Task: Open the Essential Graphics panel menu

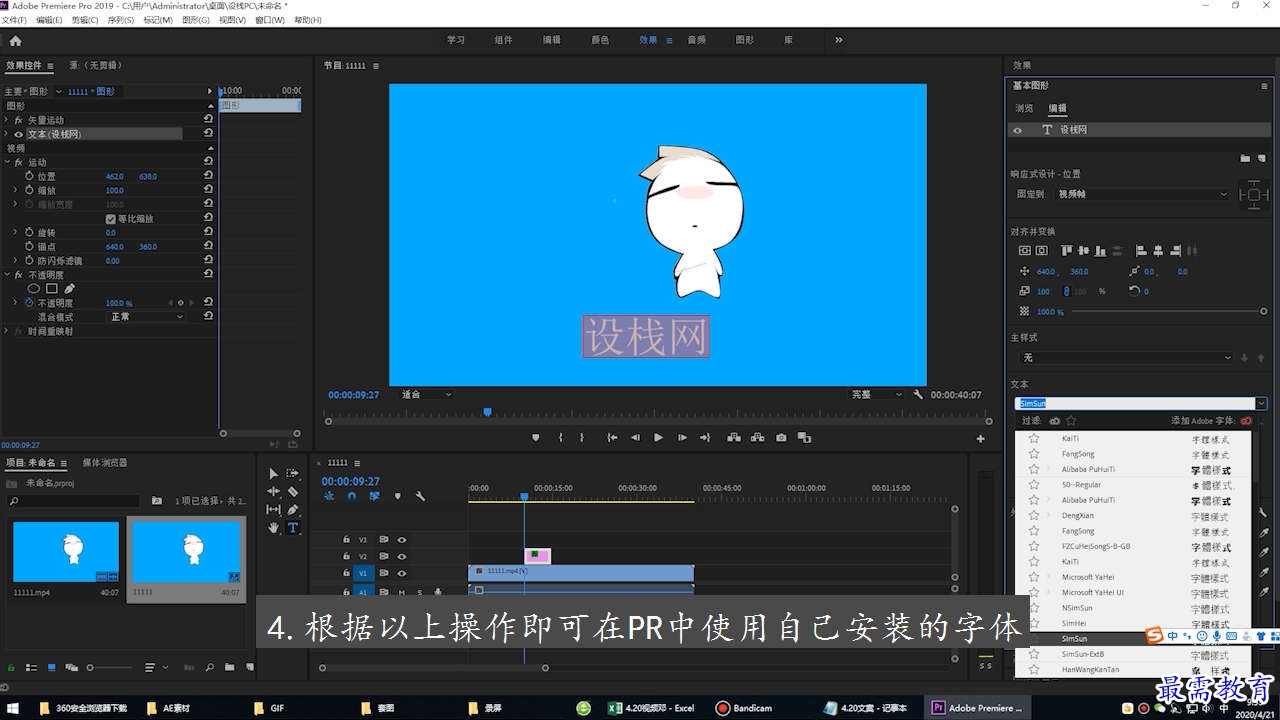Action: coord(1265,86)
